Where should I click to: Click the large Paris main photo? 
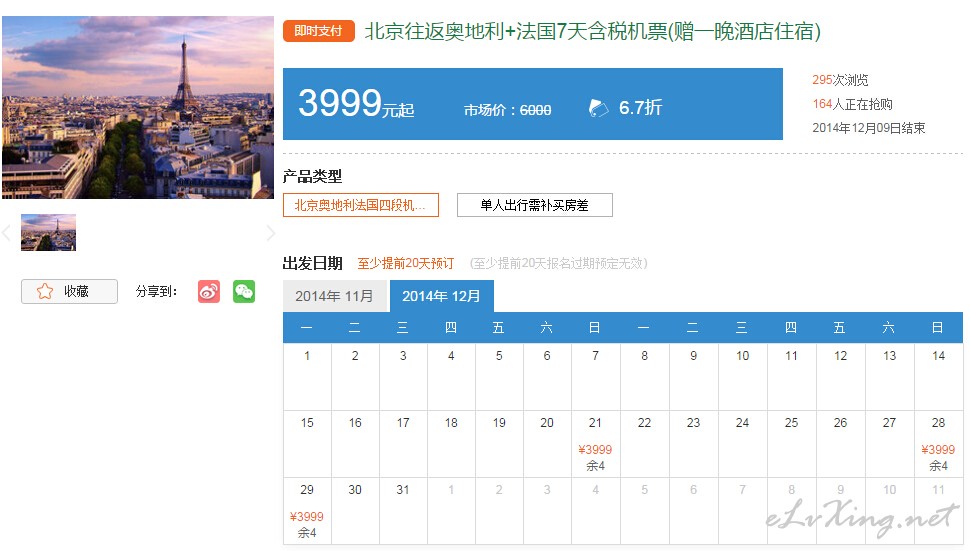[138, 108]
